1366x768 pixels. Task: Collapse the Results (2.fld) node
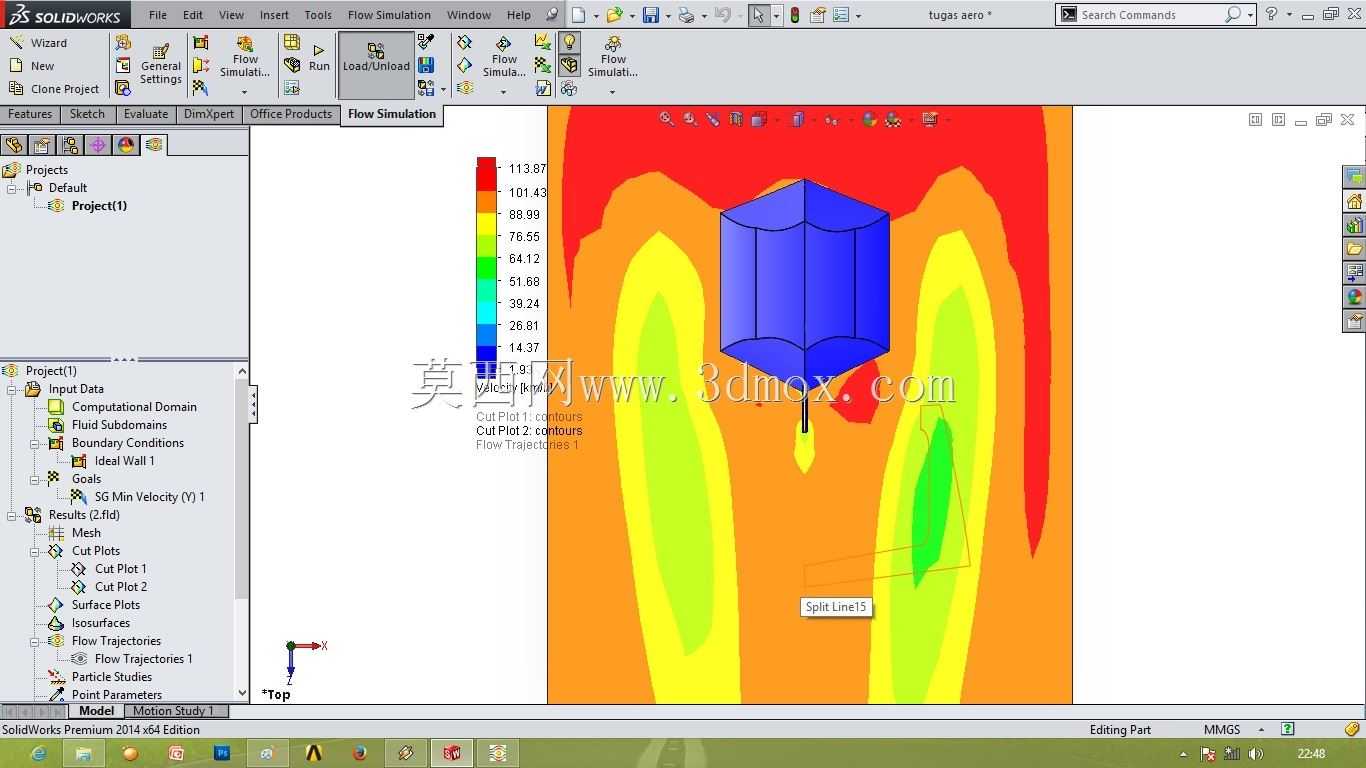(12, 515)
